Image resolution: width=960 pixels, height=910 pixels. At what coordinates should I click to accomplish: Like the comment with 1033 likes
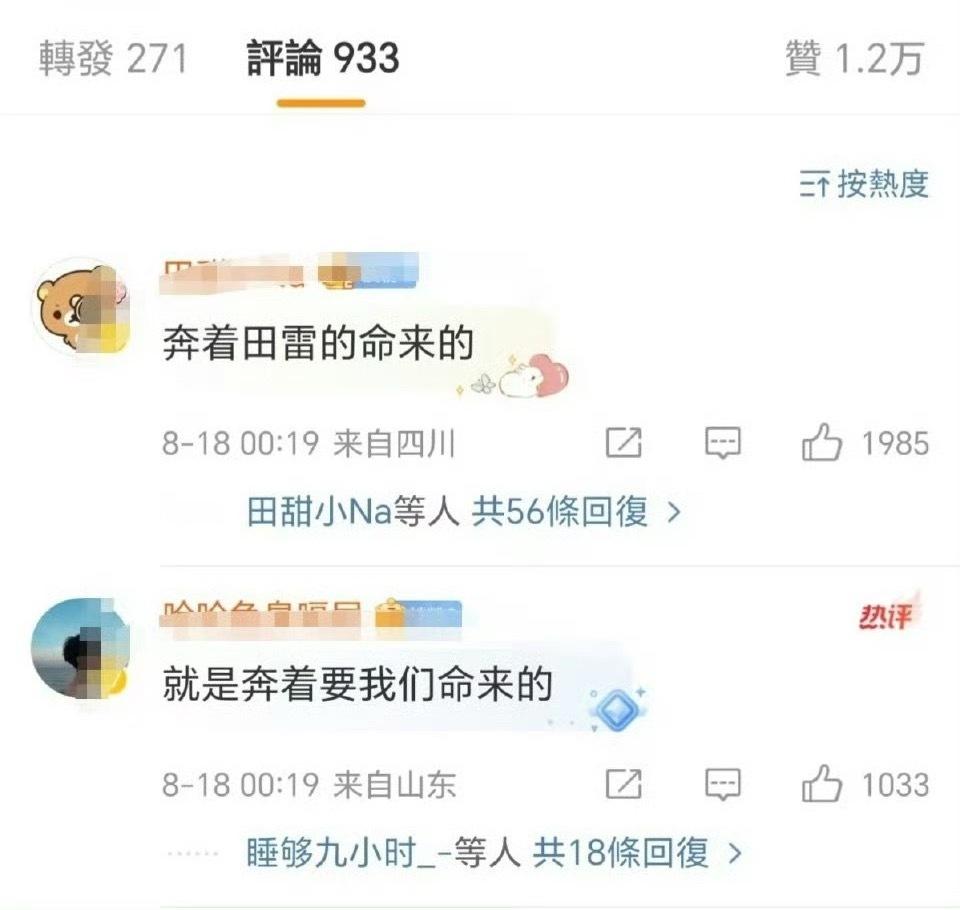click(x=821, y=783)
